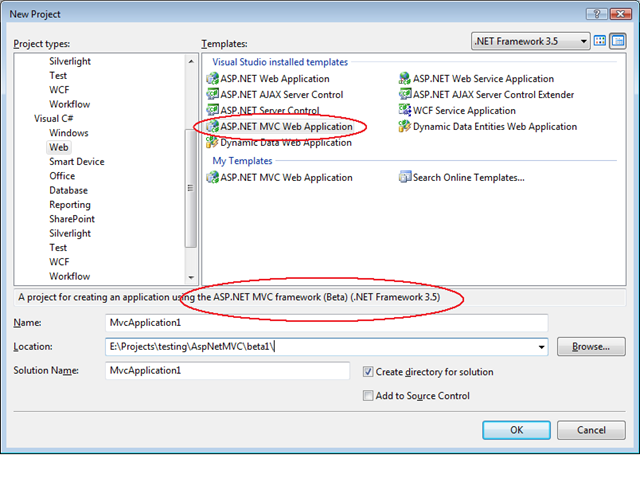The image size is (640, 478).
Task: Select the installed ASP.NET MVC Web Application icon
Action: click(x=212, y=127)
